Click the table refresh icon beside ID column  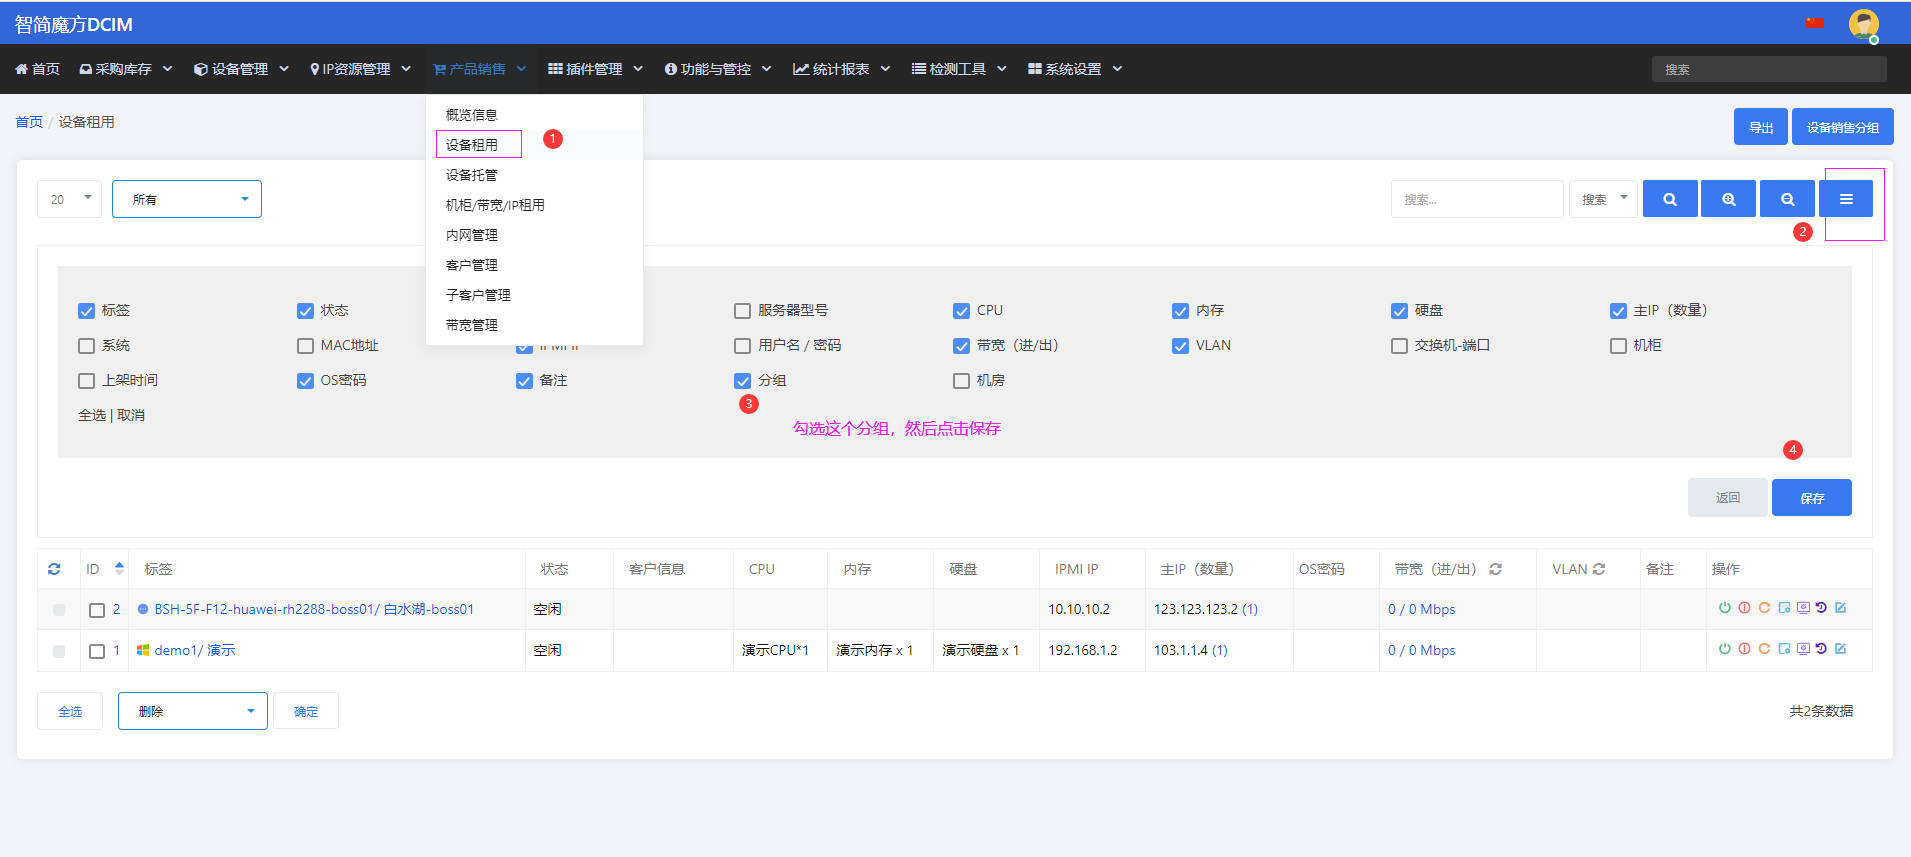(x=54, y=569)
